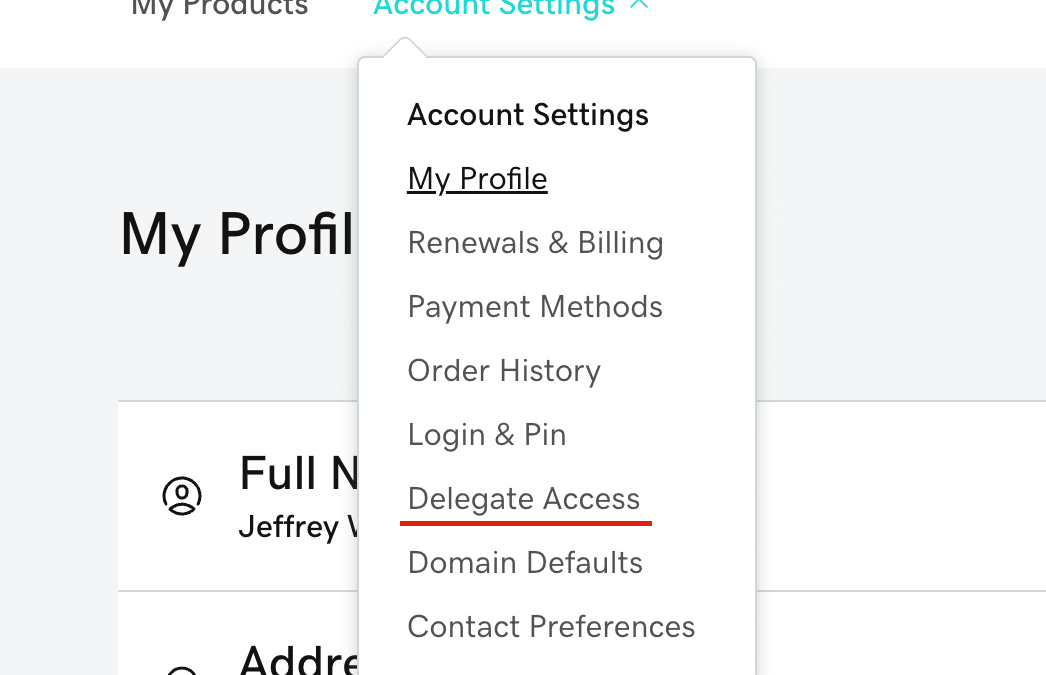Open Login & Pin settings
The image size is (1046, 675).
click(x=487, y=434)
